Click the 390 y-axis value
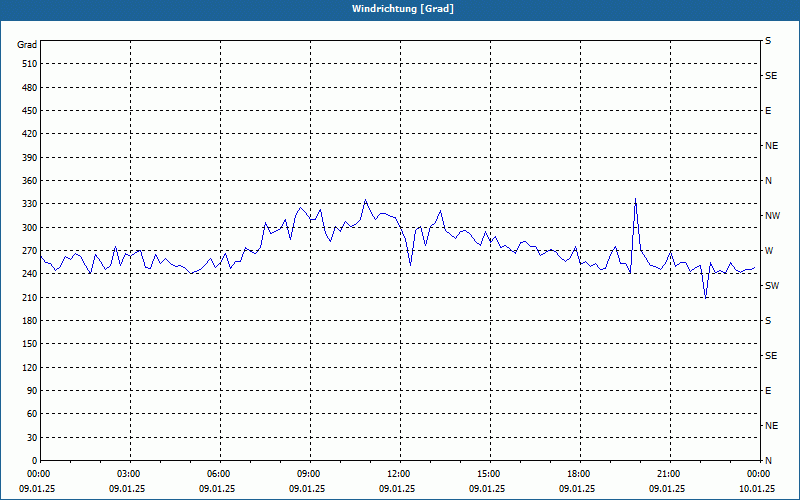Screen dimensions: 800x500 (x=30, y=158)
